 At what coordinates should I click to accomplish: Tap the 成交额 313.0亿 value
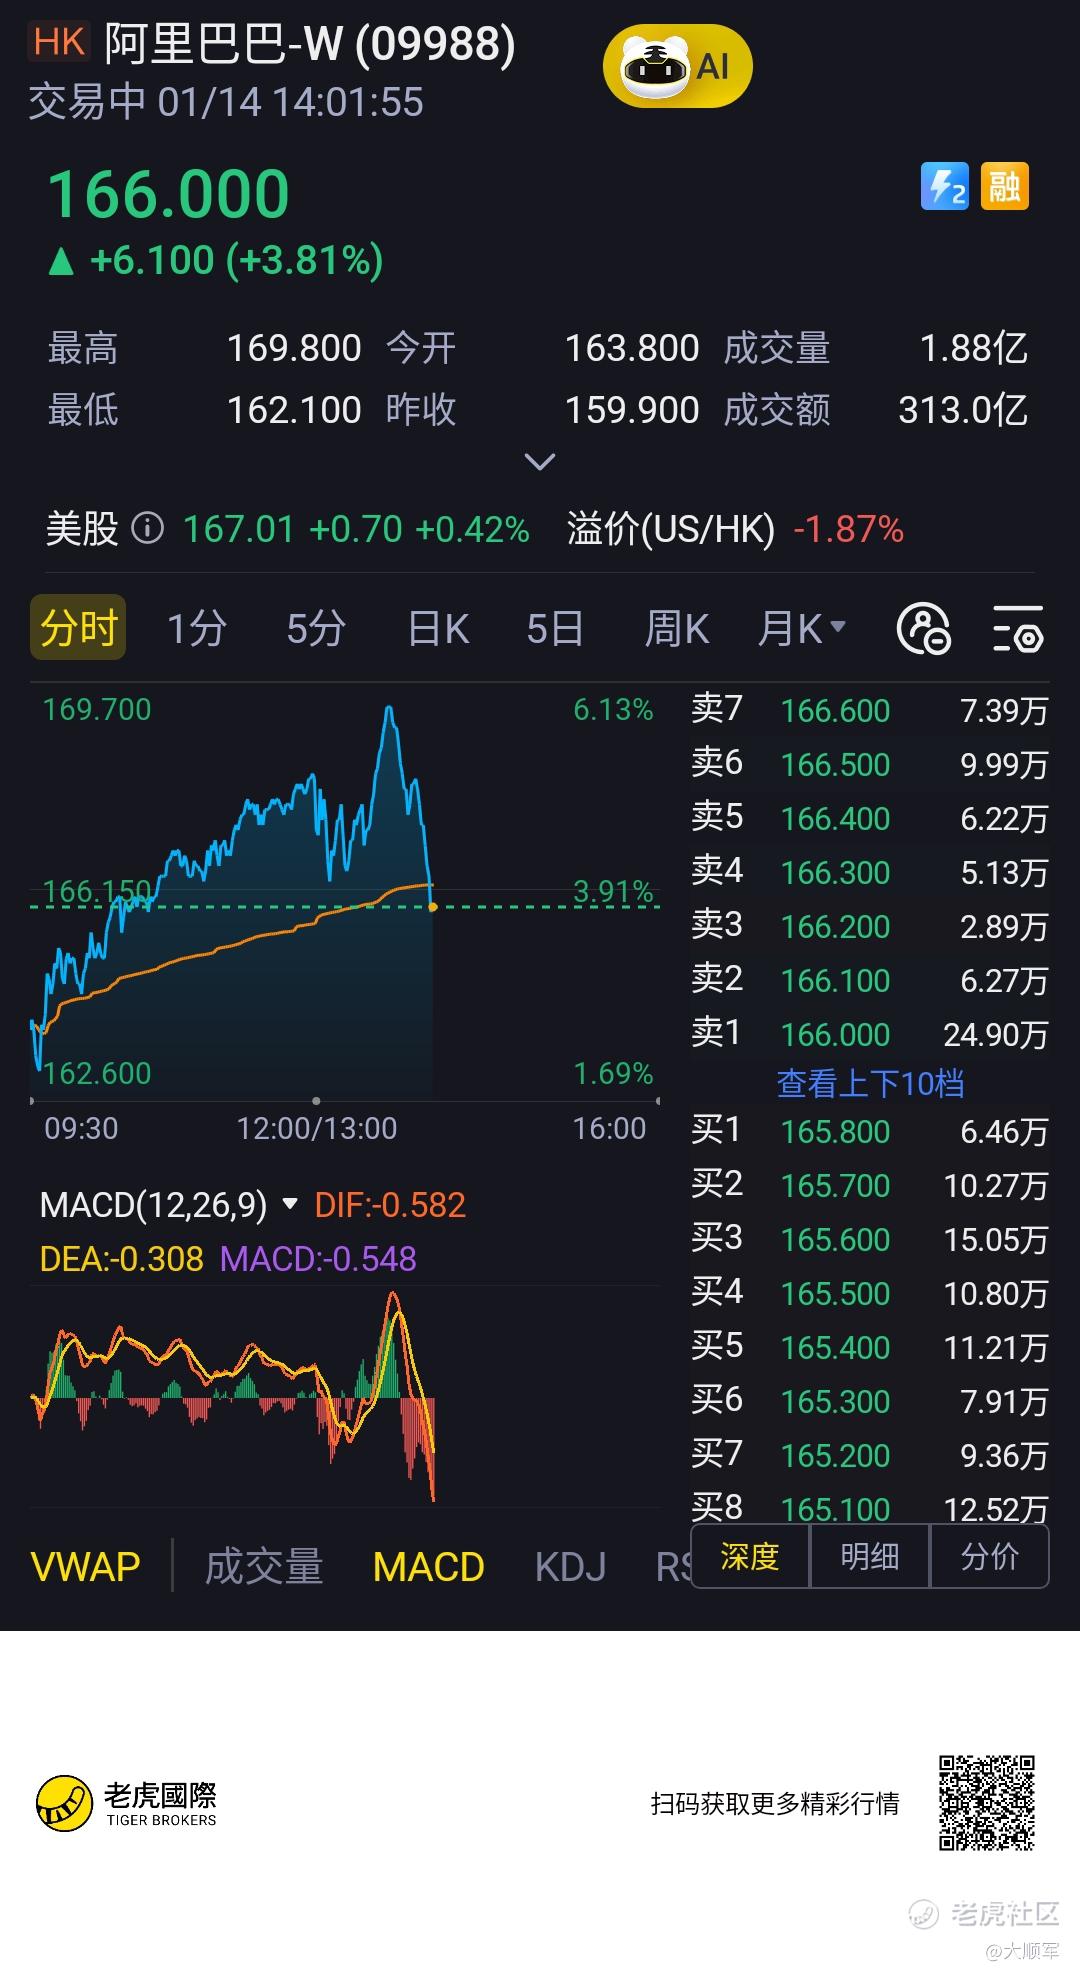[963, 410]
